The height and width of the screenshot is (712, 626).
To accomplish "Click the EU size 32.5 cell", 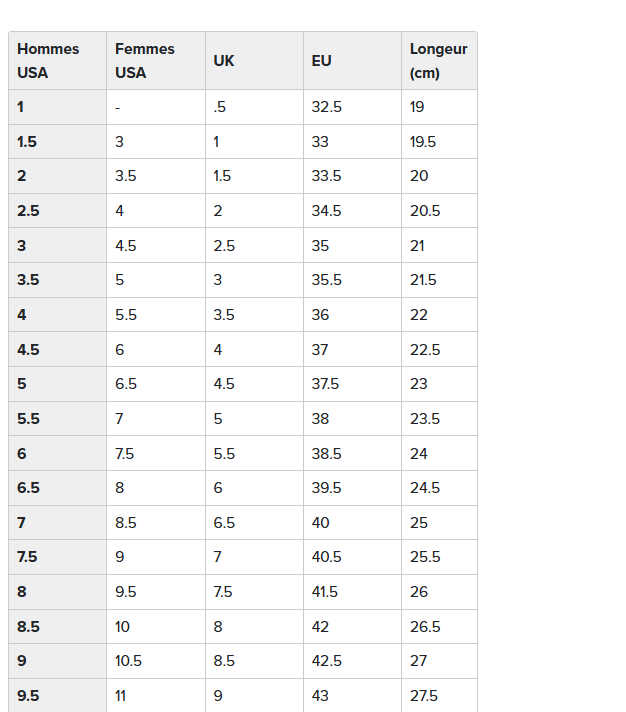I will tap(327, 107).
